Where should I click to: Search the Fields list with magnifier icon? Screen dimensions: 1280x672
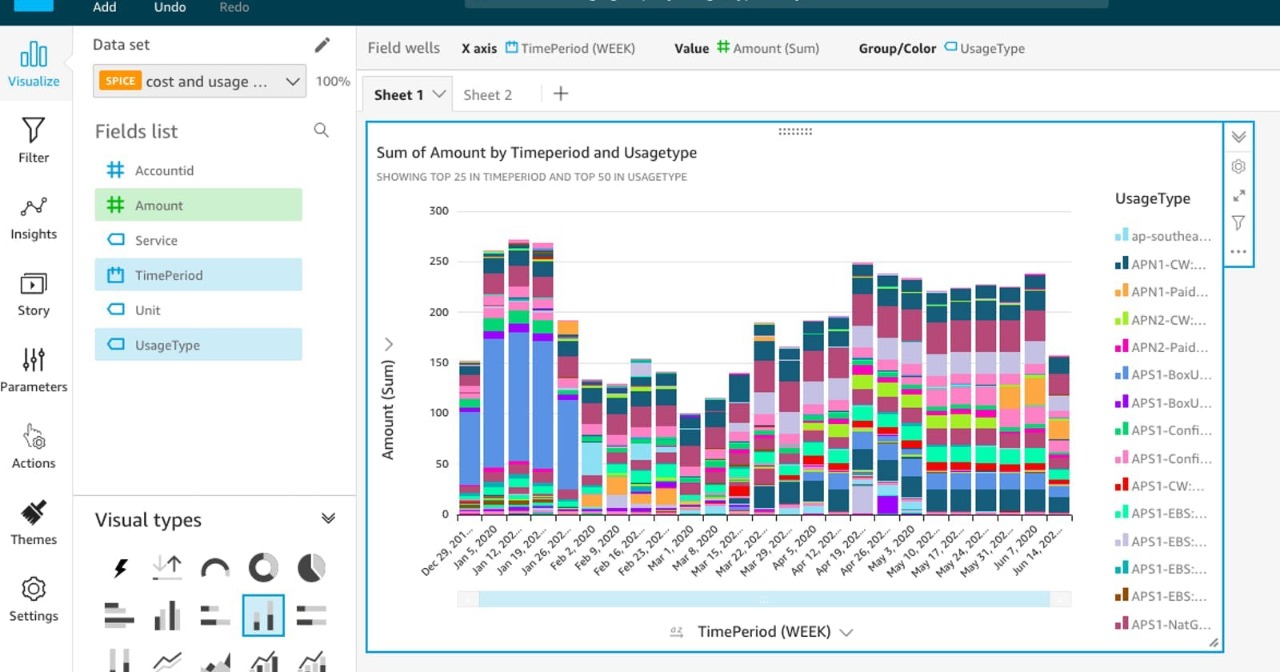[321, 130]
